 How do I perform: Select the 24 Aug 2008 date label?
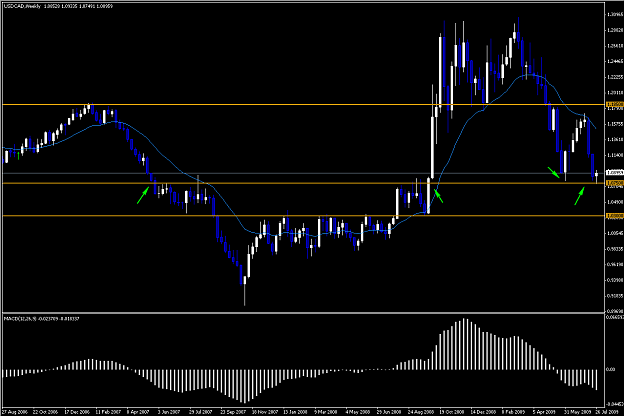421,411
